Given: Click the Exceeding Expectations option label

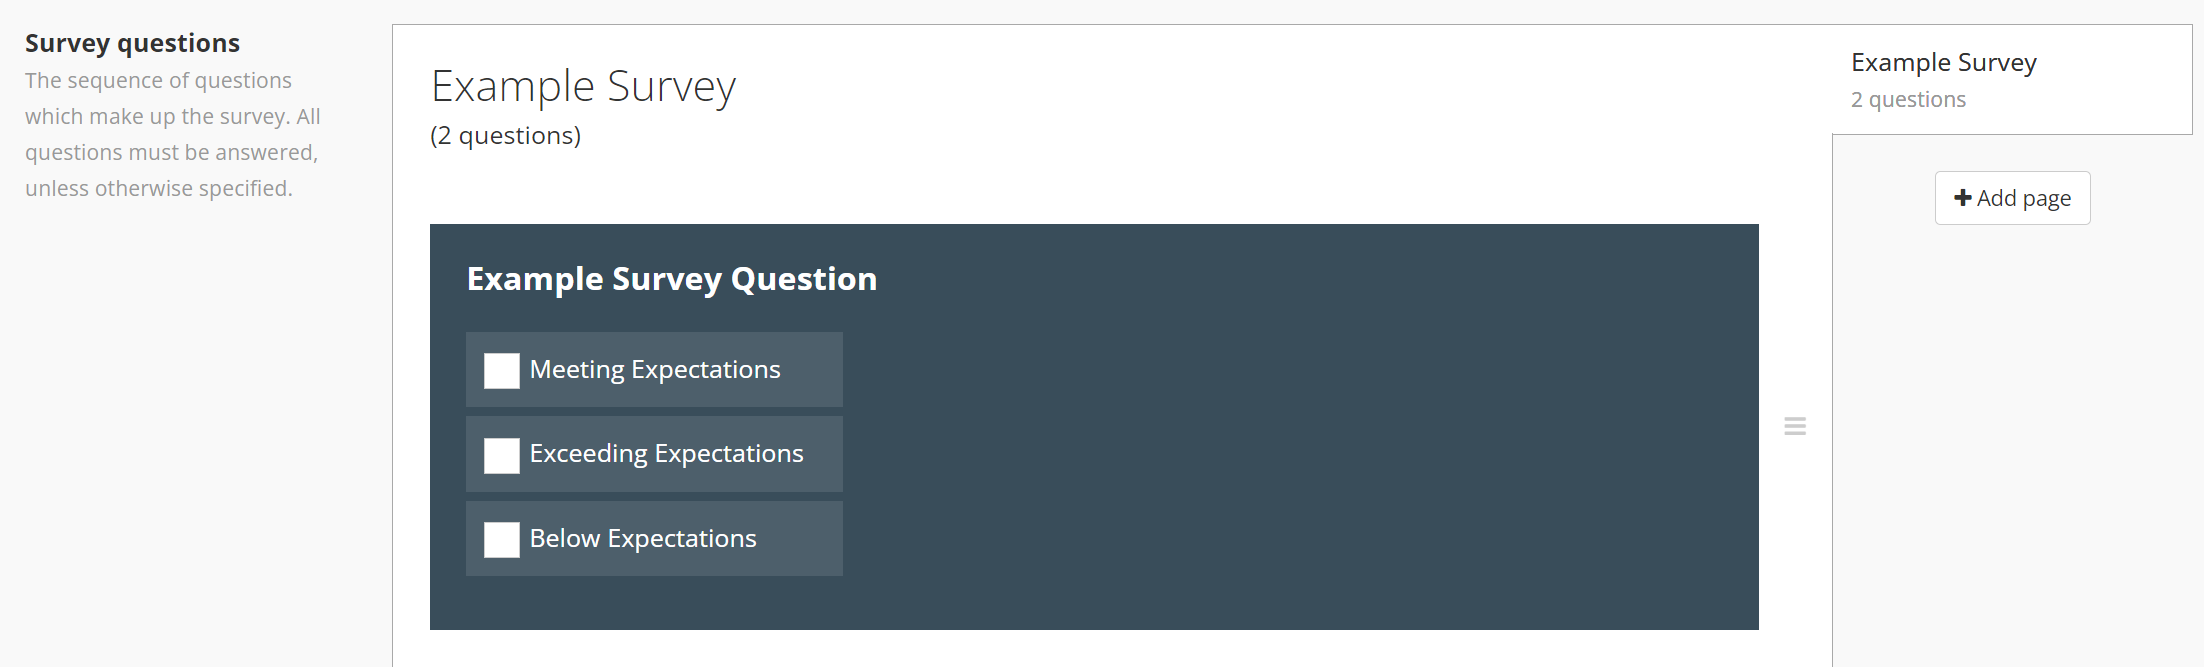Looking at the screenshot, I should coord(666,454).
